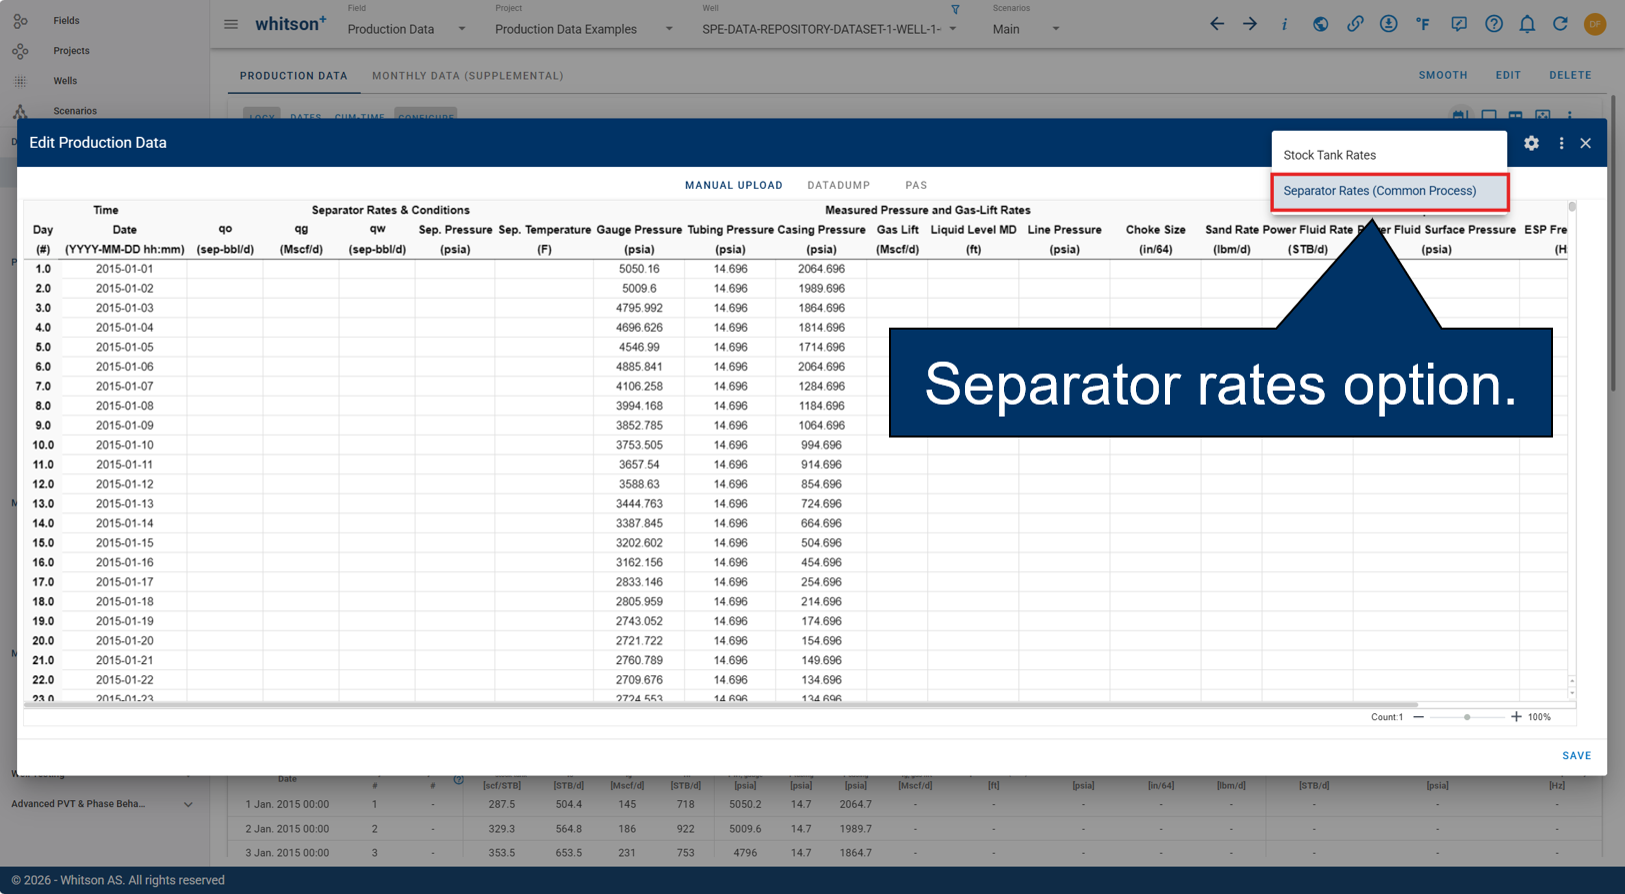Select Gauge Pressure cell 5050.16
The height and width of the screenshot is (894, 1625).
coord(639,269)
